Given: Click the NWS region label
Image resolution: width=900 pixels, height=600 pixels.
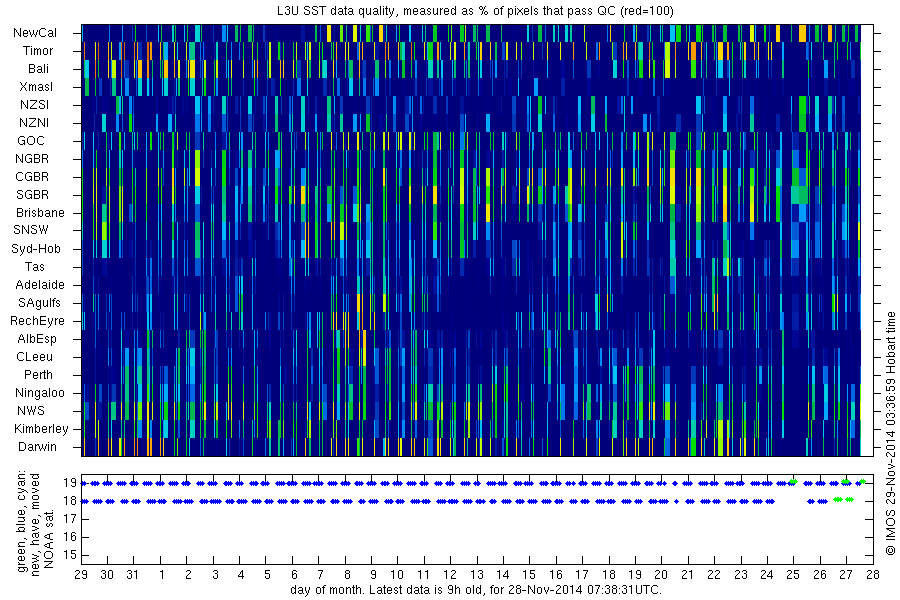Looking at the screenshot, I should [31, 411].
